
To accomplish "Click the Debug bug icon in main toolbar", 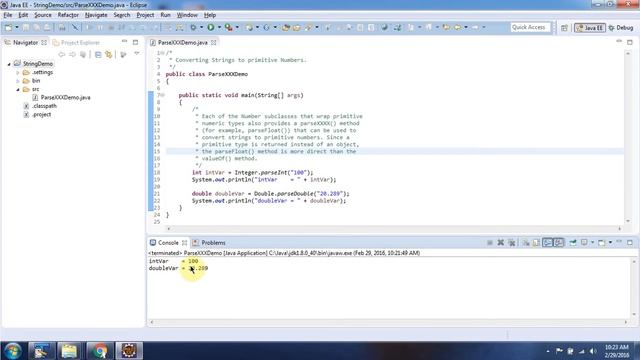I will 193,27.
